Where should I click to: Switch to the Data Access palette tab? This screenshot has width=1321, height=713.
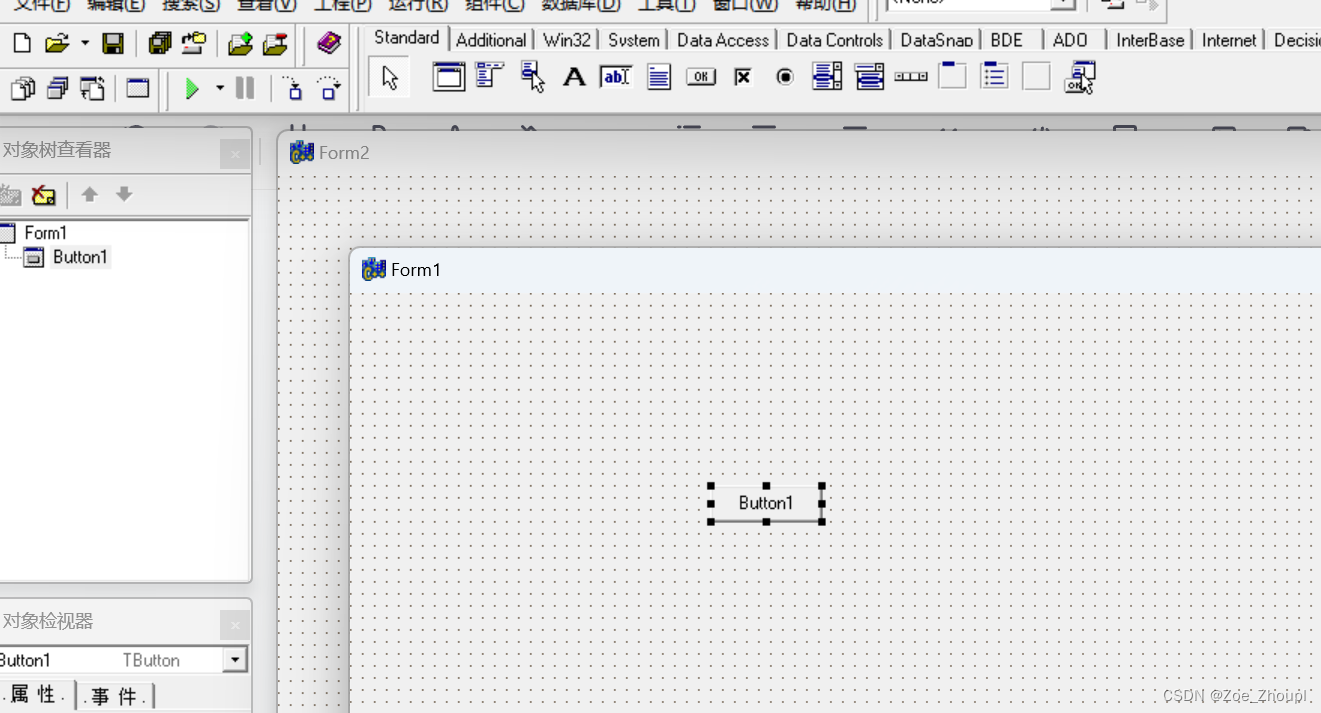(722, 40)
